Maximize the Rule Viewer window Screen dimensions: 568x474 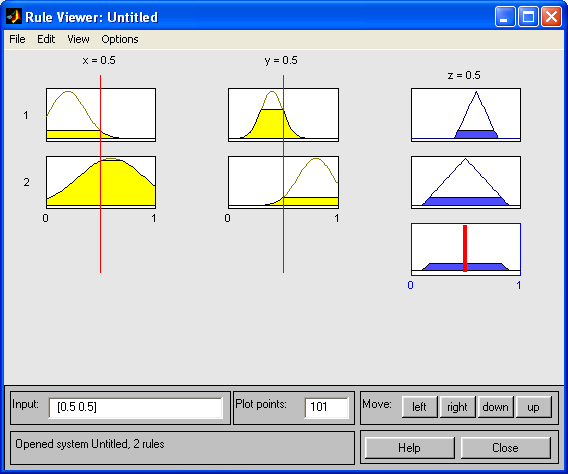coord(528,16)
